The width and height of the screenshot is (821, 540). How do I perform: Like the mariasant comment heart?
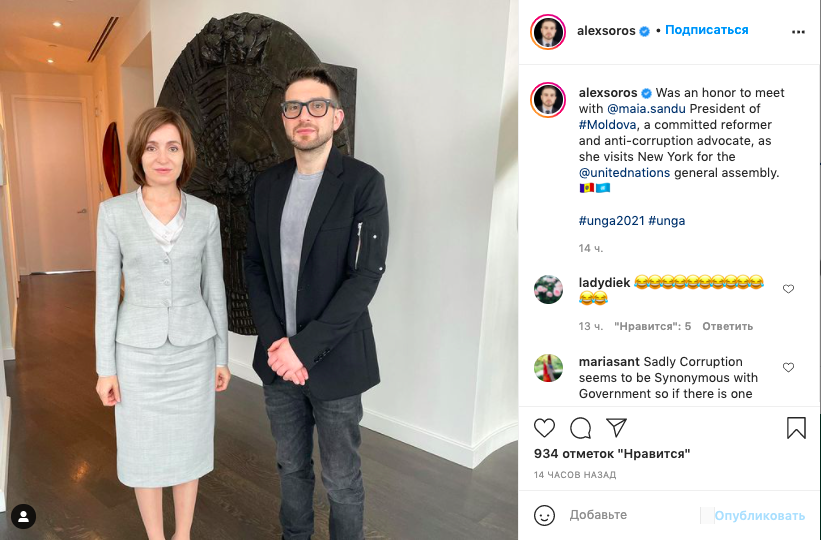(x=788, y=367)
